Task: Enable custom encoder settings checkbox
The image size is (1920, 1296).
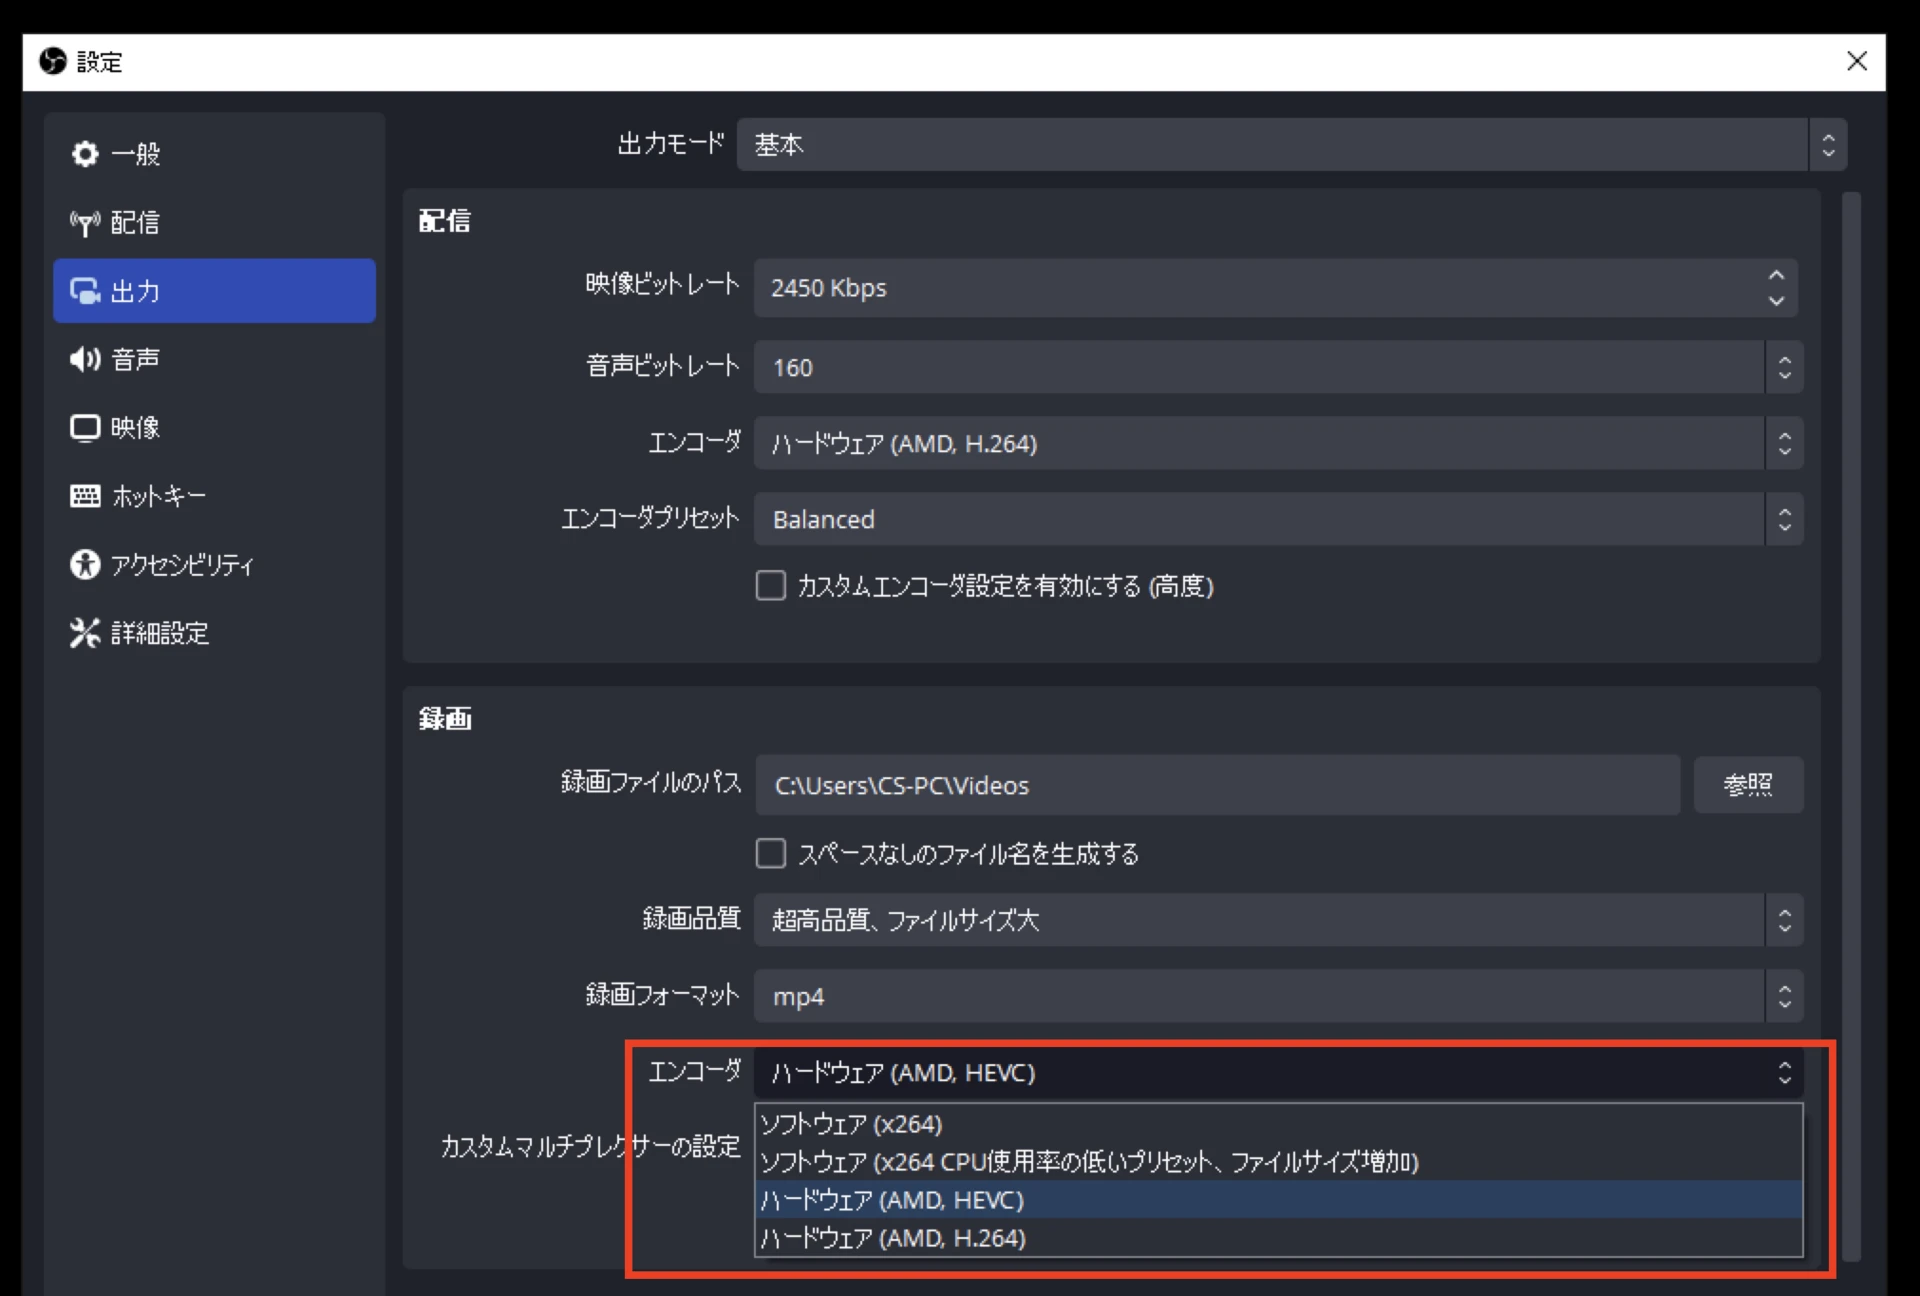Action: click(770, 586)
